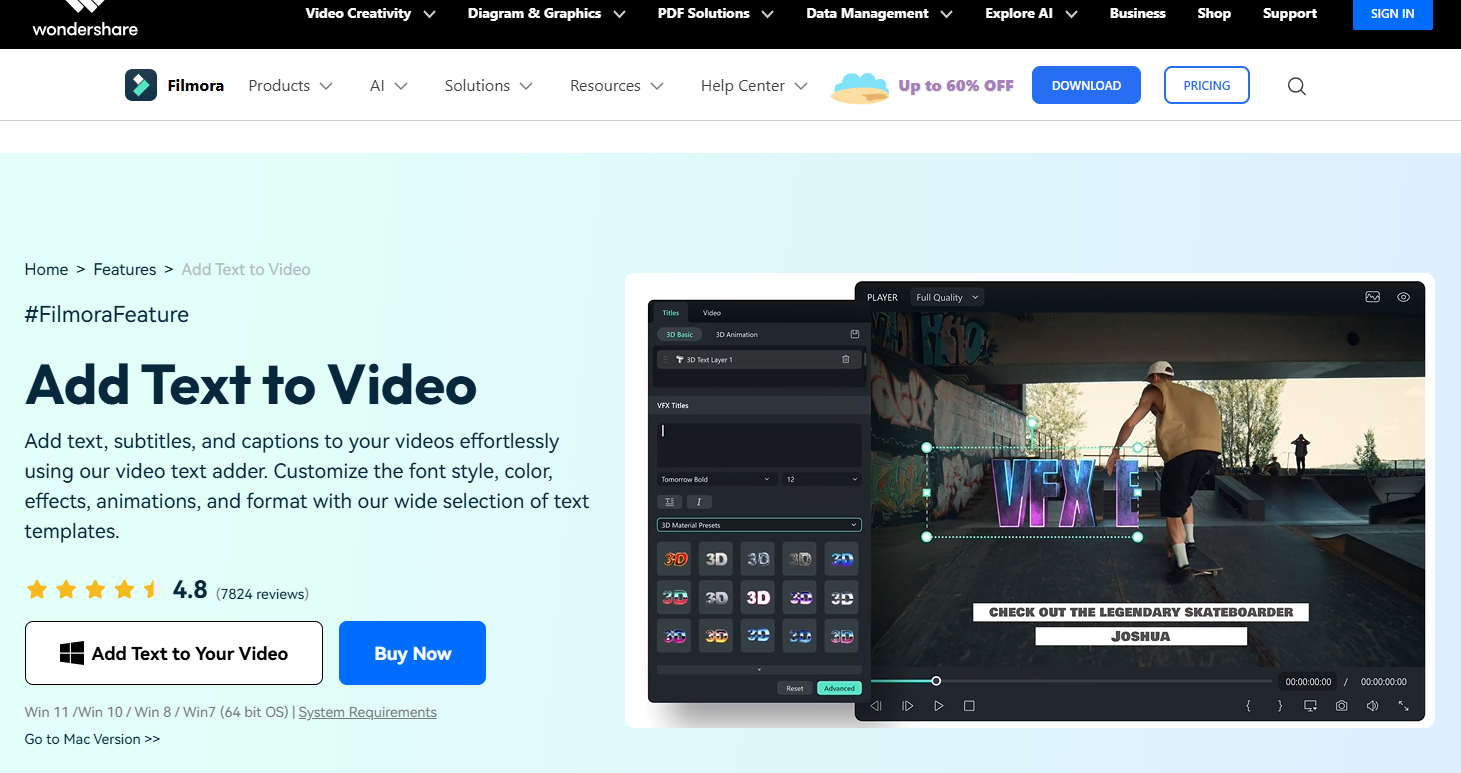Click the previous frame playback icon
The width and height of the screenshot is (1461, 773).
876,706
